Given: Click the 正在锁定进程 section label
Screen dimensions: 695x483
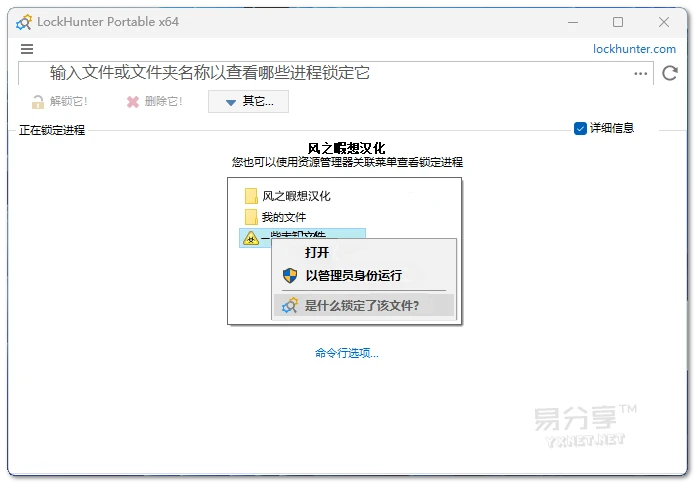Looking at the screenshot, I should click(52, 130).
